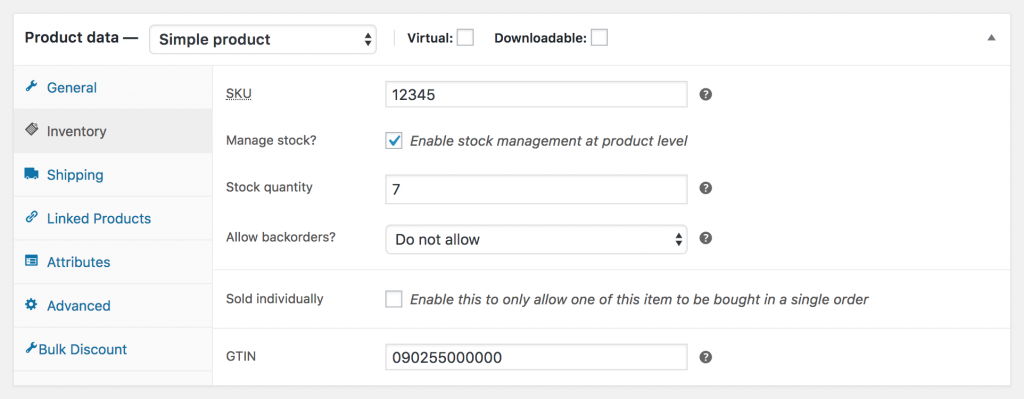Click into the Stock quantity field

point(536,189)
